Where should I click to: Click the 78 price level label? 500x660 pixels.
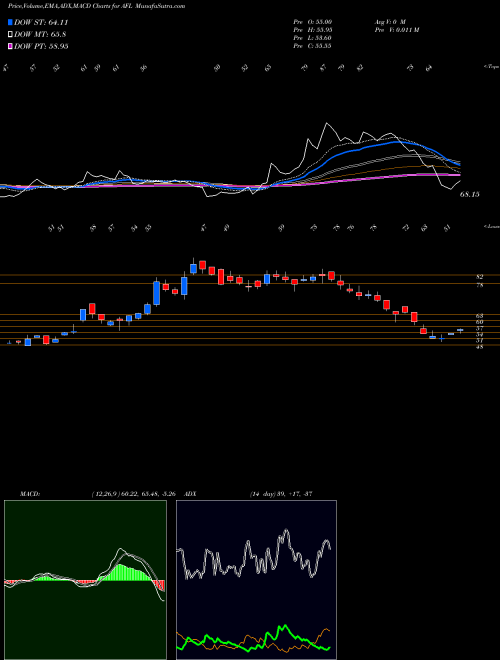tap(479, 285)
